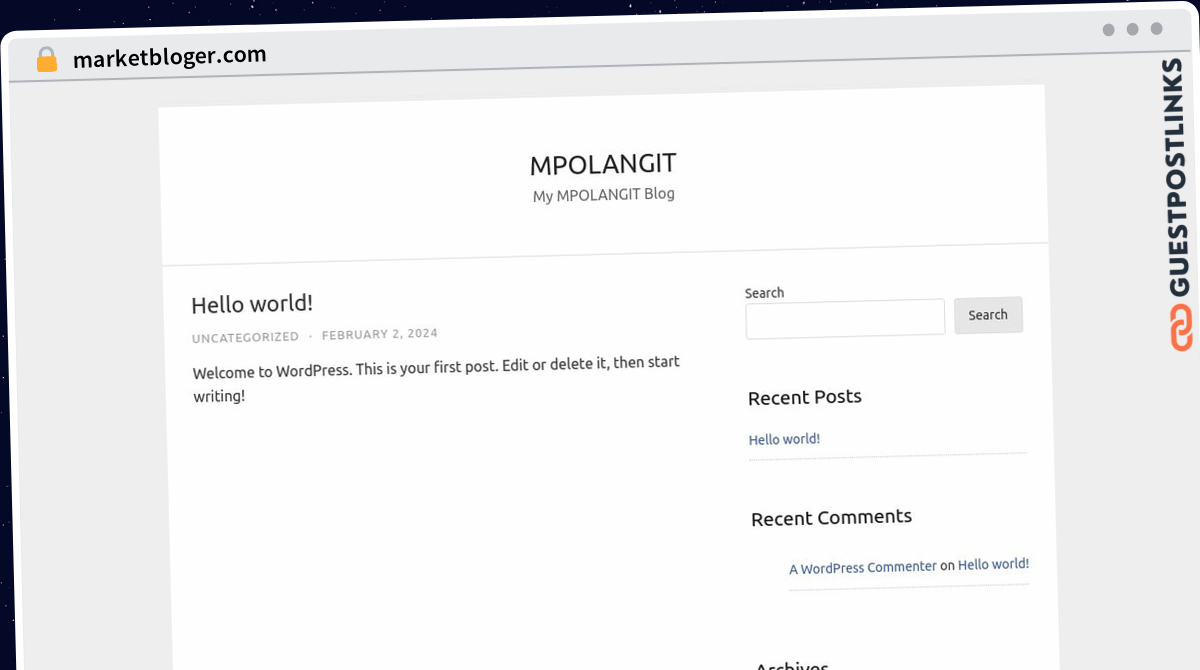This screenshot has width=1200, height=670.
Task: Click the marketbloger.com address text
Action: 170,57
